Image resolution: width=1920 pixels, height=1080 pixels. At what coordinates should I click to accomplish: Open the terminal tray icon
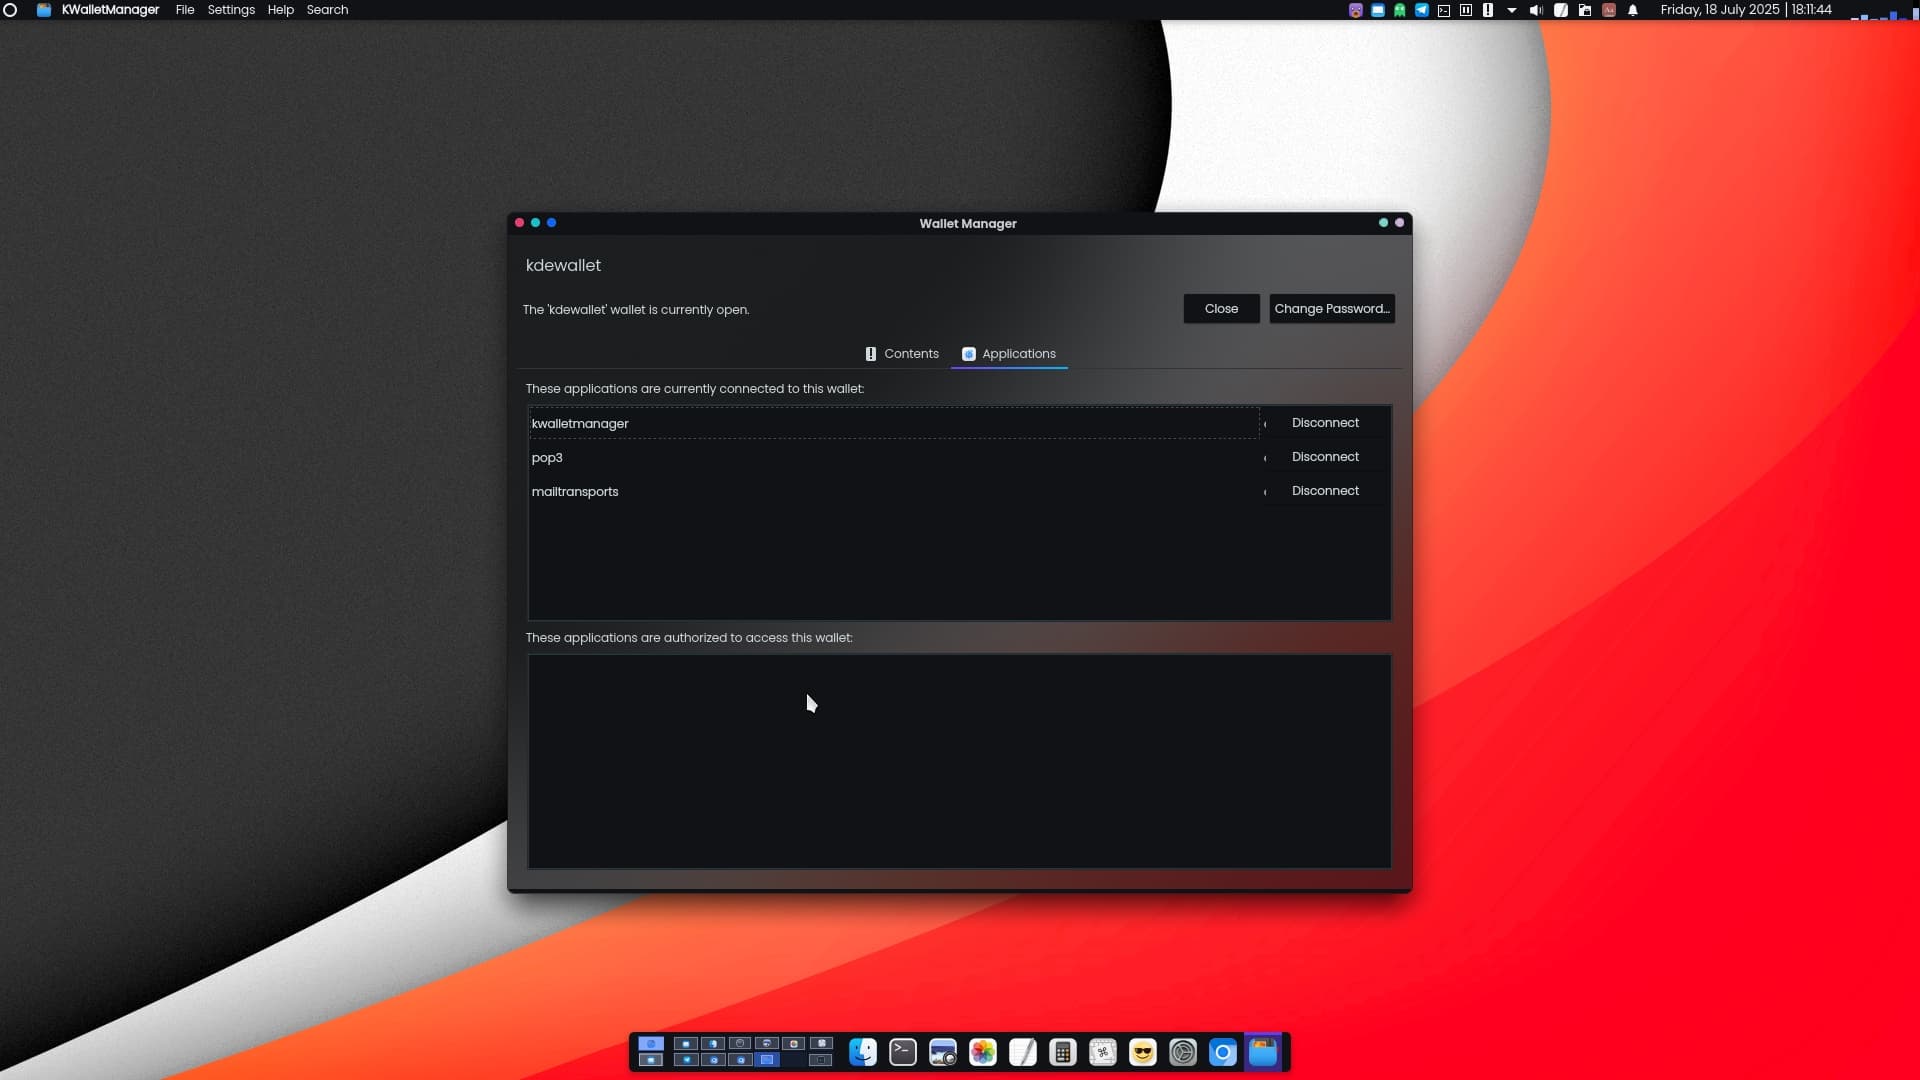pos(1444,10)
